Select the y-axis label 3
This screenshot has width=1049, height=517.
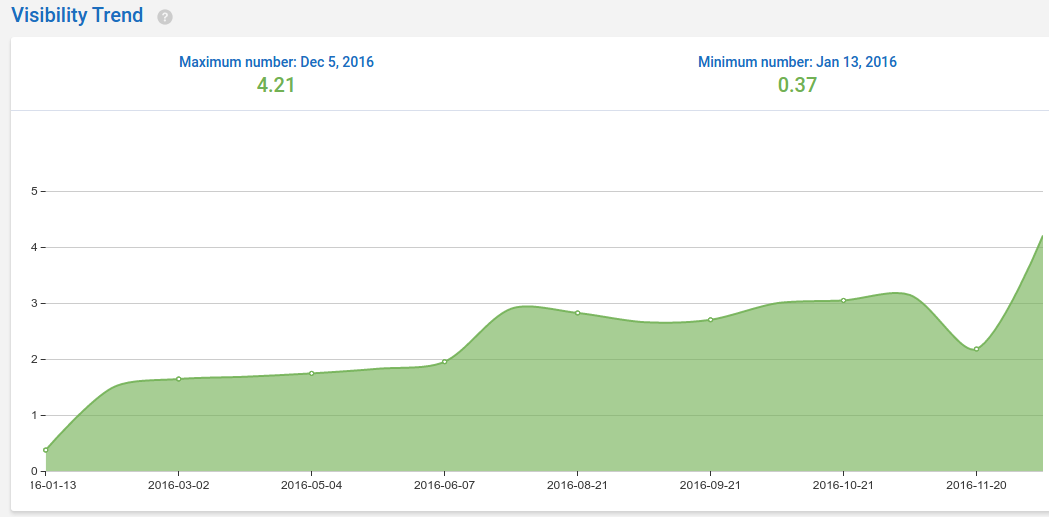click(33, 303)
